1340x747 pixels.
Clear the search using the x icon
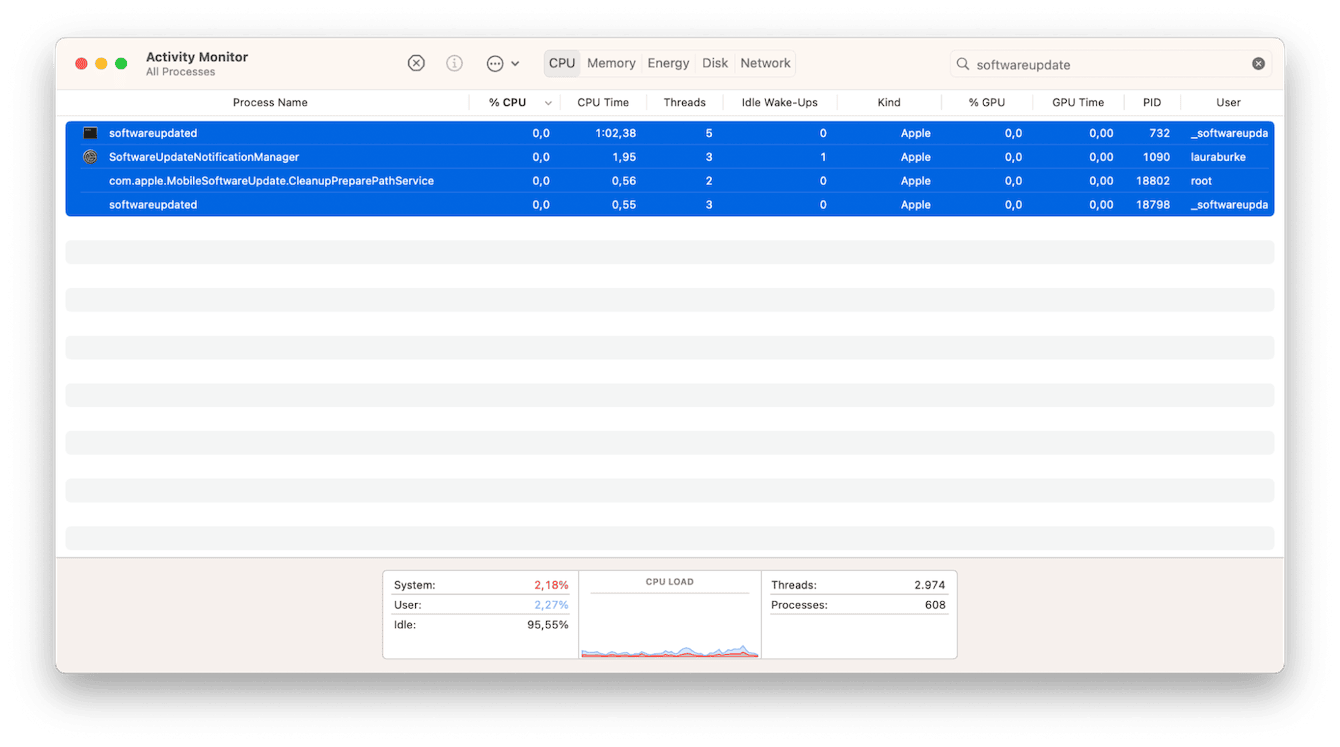pos(1258,63)
